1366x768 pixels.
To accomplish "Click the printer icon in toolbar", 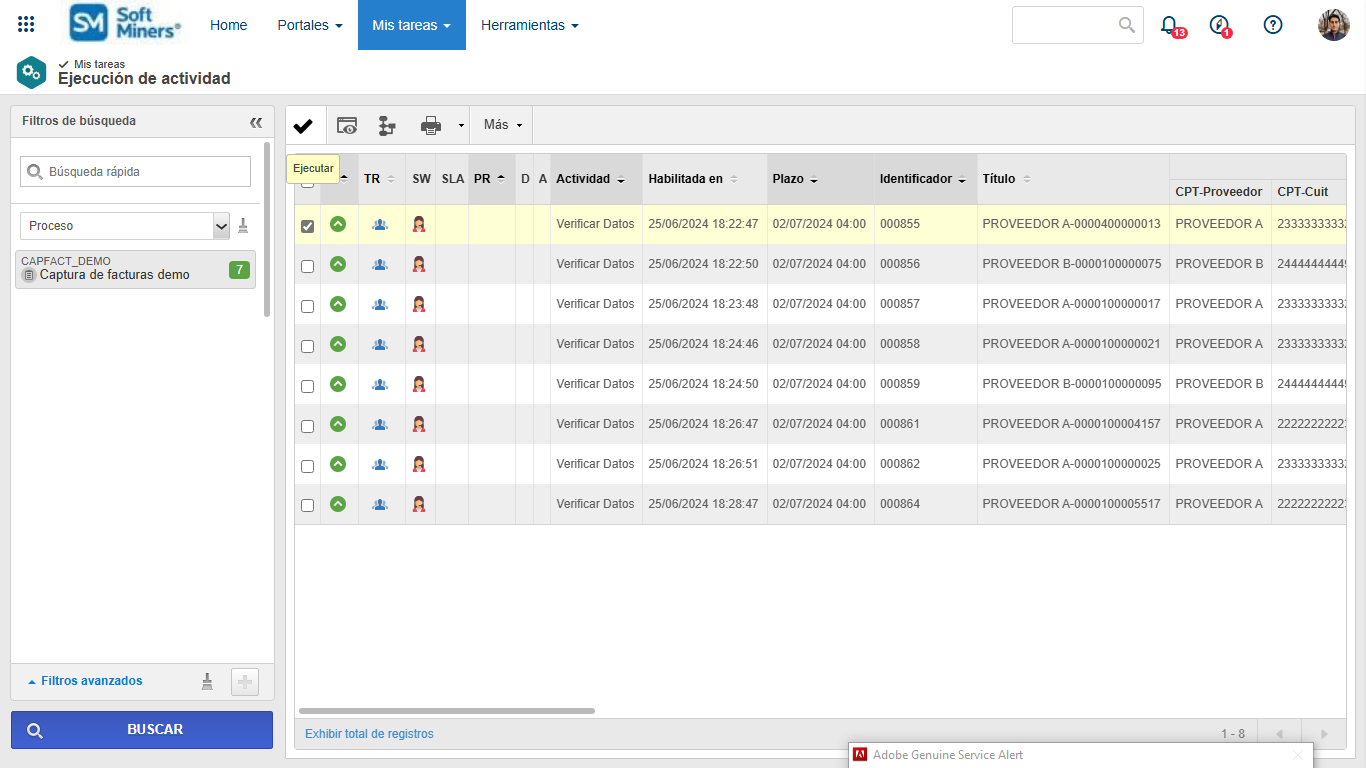I will pyautogui.click(x=431, y=126).
